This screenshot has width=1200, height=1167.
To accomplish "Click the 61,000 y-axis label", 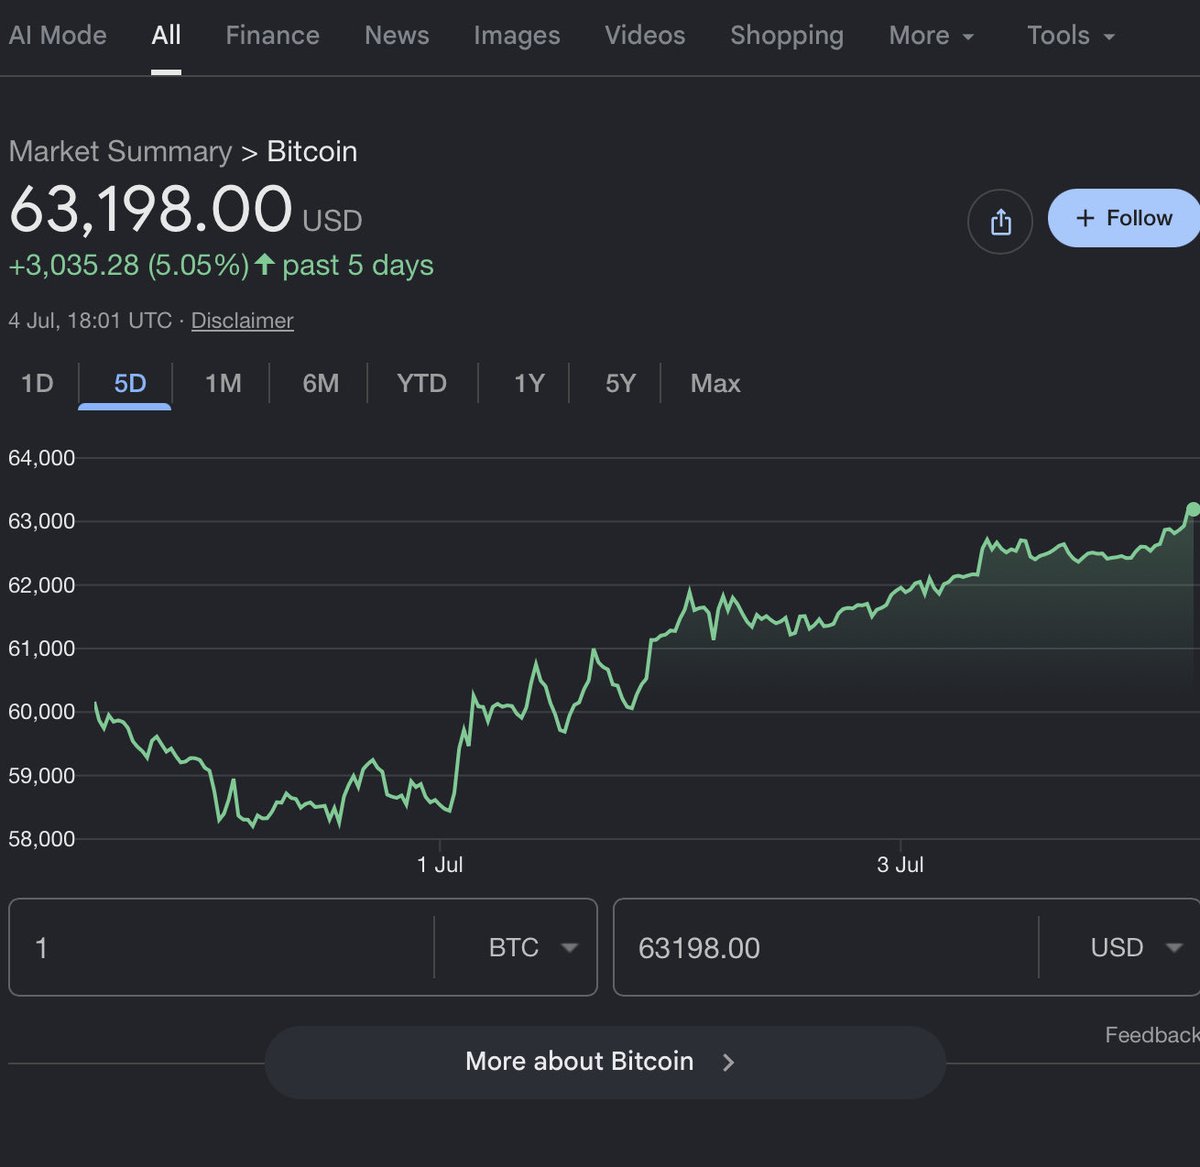I will click(42, 648).
